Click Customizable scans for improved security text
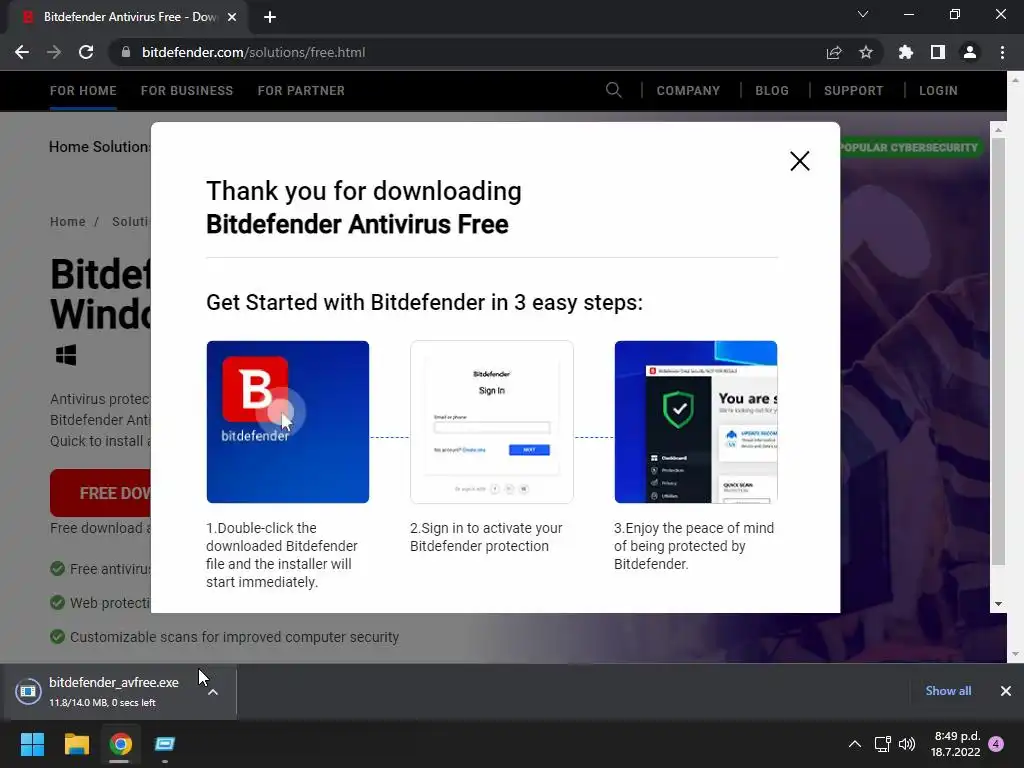 234,637
